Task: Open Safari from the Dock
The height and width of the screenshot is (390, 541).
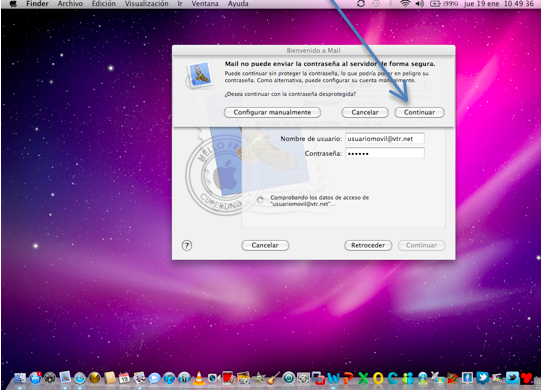Action: coord(80,378)
